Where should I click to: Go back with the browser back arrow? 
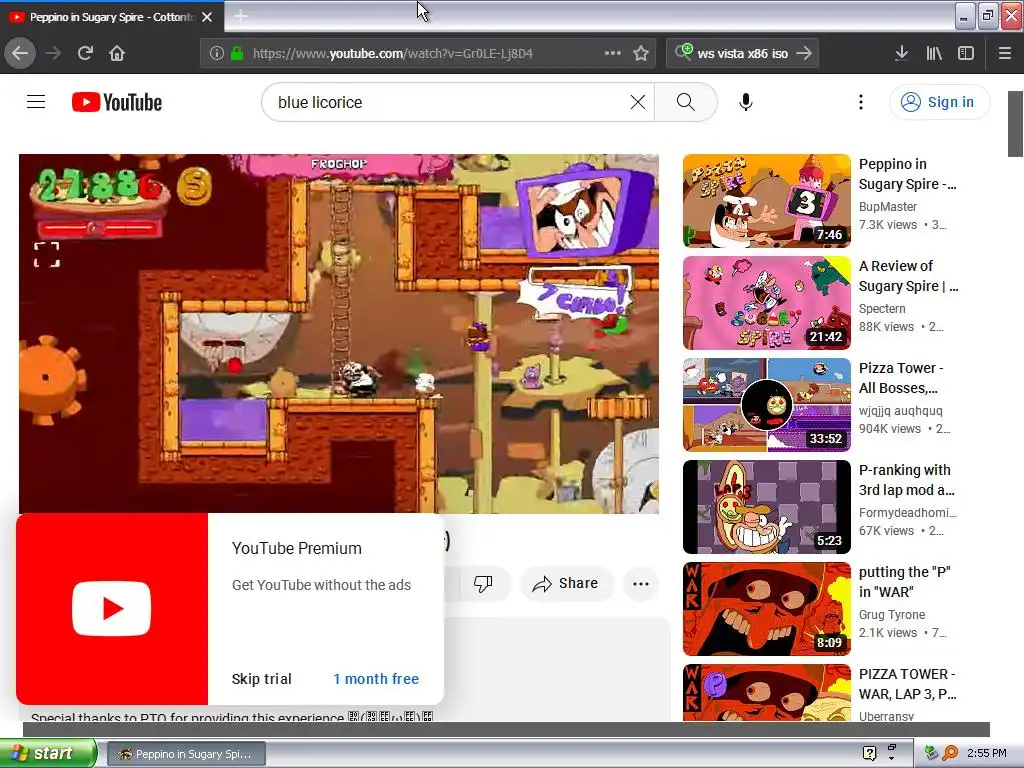20,54
